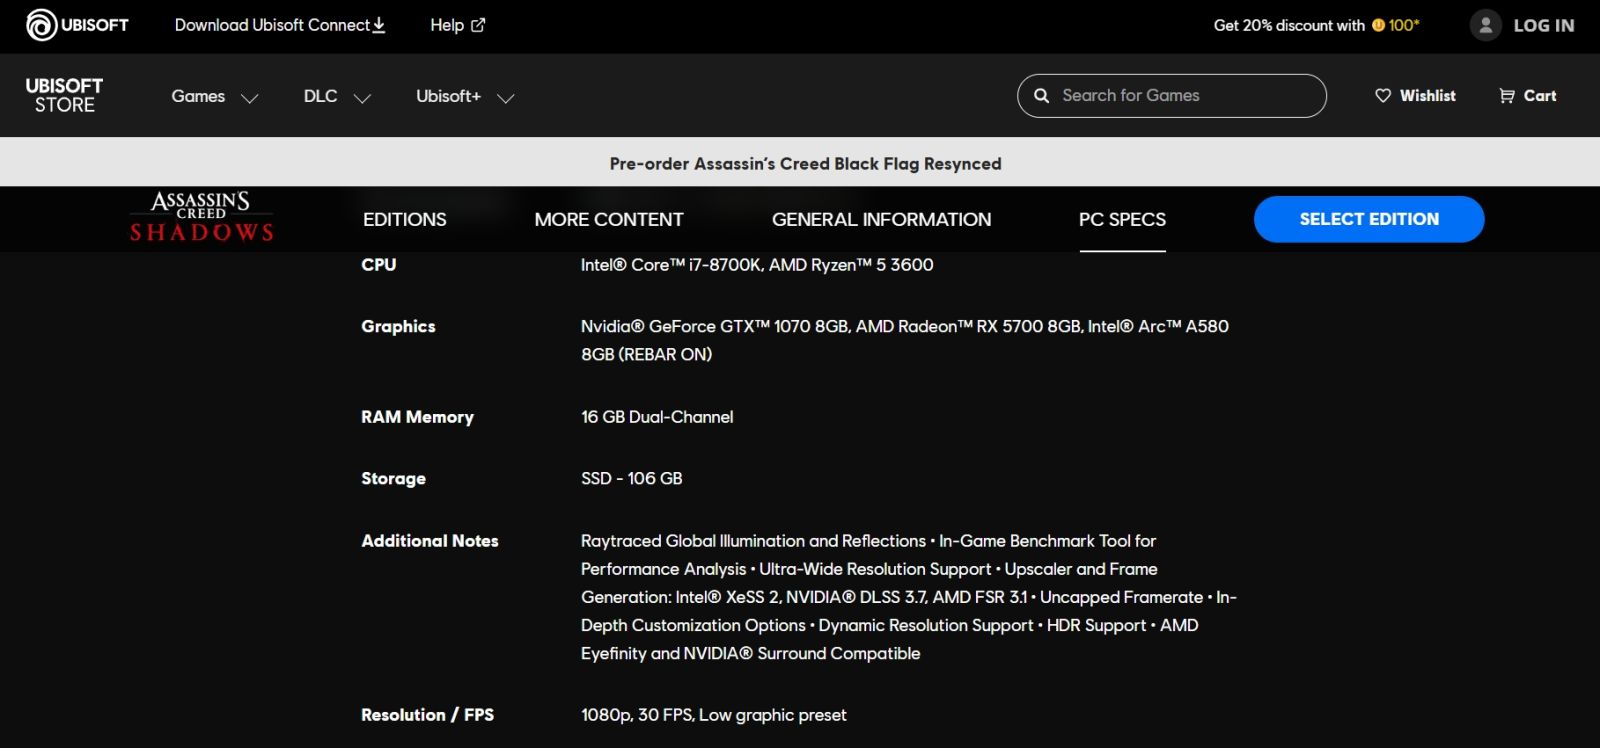Expand the DLC dropdown chevron

click(x=363, y=98)
